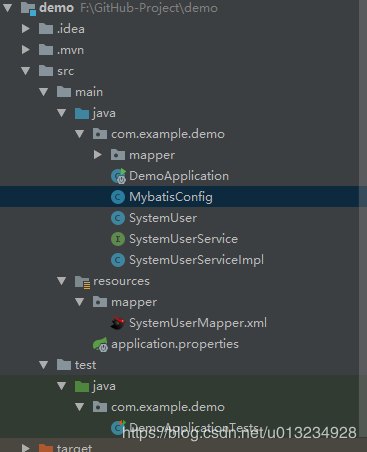Click the demo project module icon
Viewport: 367px width, 452px height.
[28, 8]
